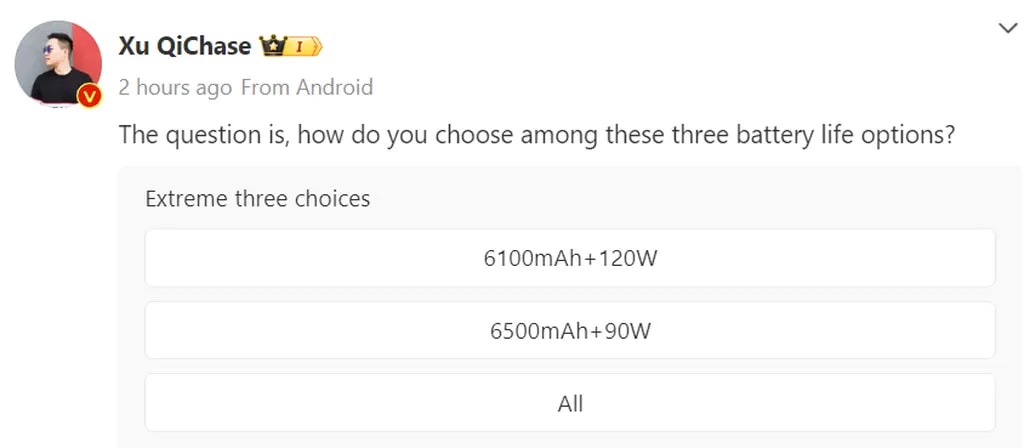This screenshot has height=448, width=1024.
Task: Open Xu QiChase's profile avatar
Action: coord(57,63)
